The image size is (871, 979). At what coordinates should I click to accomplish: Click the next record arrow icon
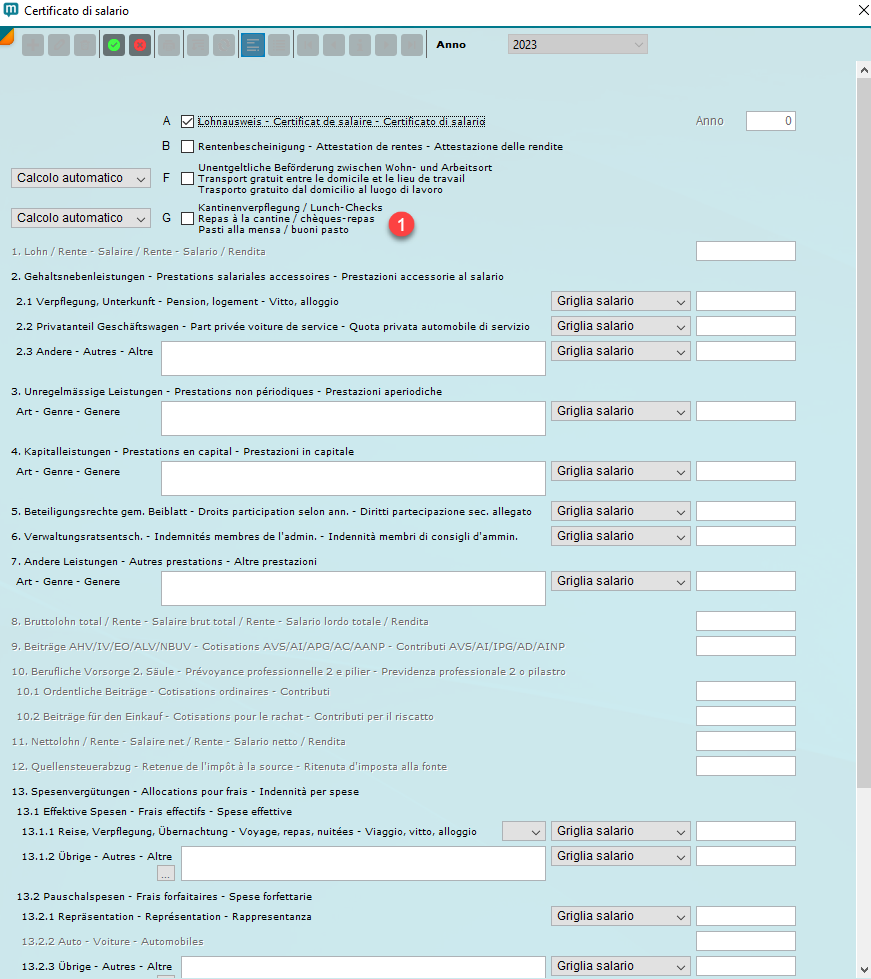pos(386,44)
